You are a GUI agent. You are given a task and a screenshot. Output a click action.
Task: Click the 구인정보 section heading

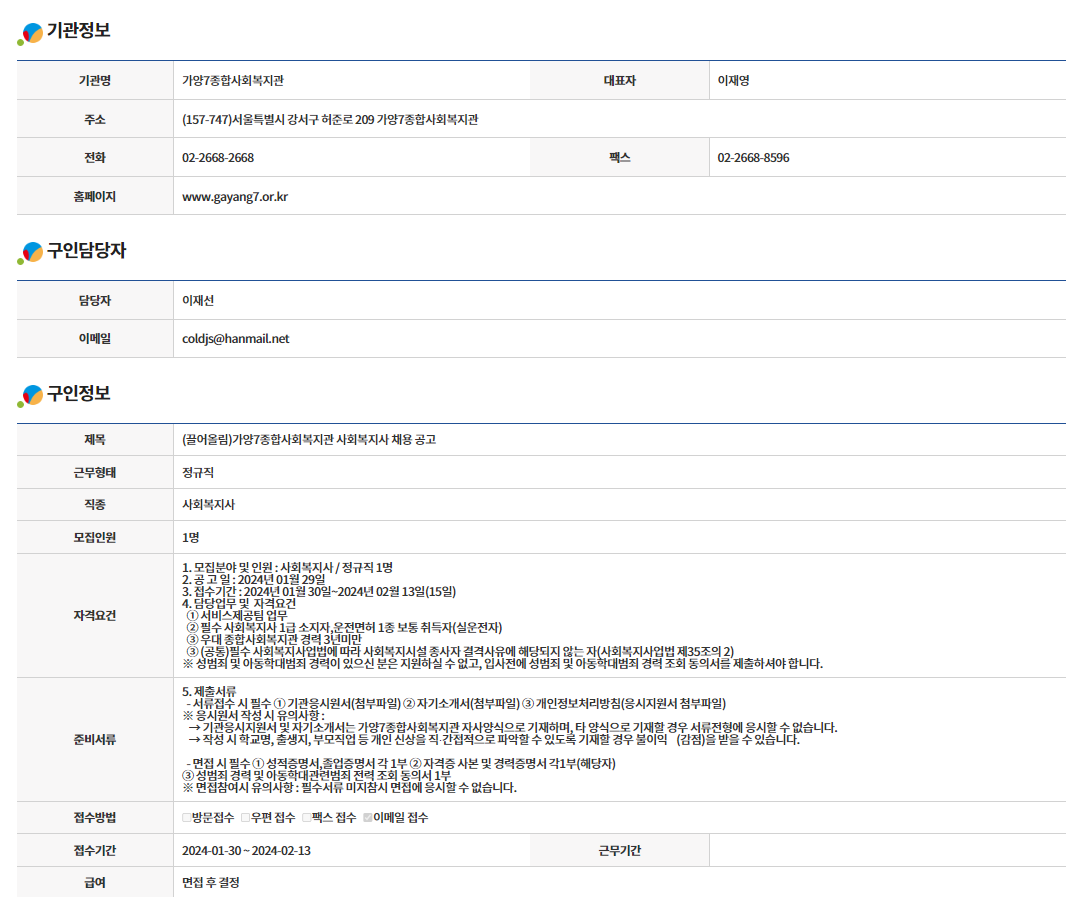[x=78, y=394]
